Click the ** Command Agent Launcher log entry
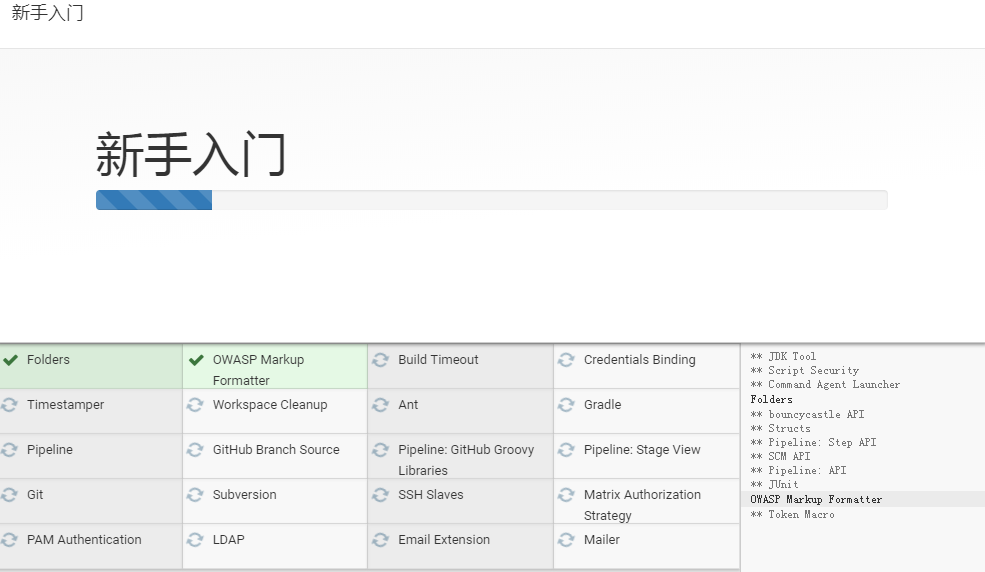Image resolution: width=985 pixels, height=572 pixels. [825, 384]
